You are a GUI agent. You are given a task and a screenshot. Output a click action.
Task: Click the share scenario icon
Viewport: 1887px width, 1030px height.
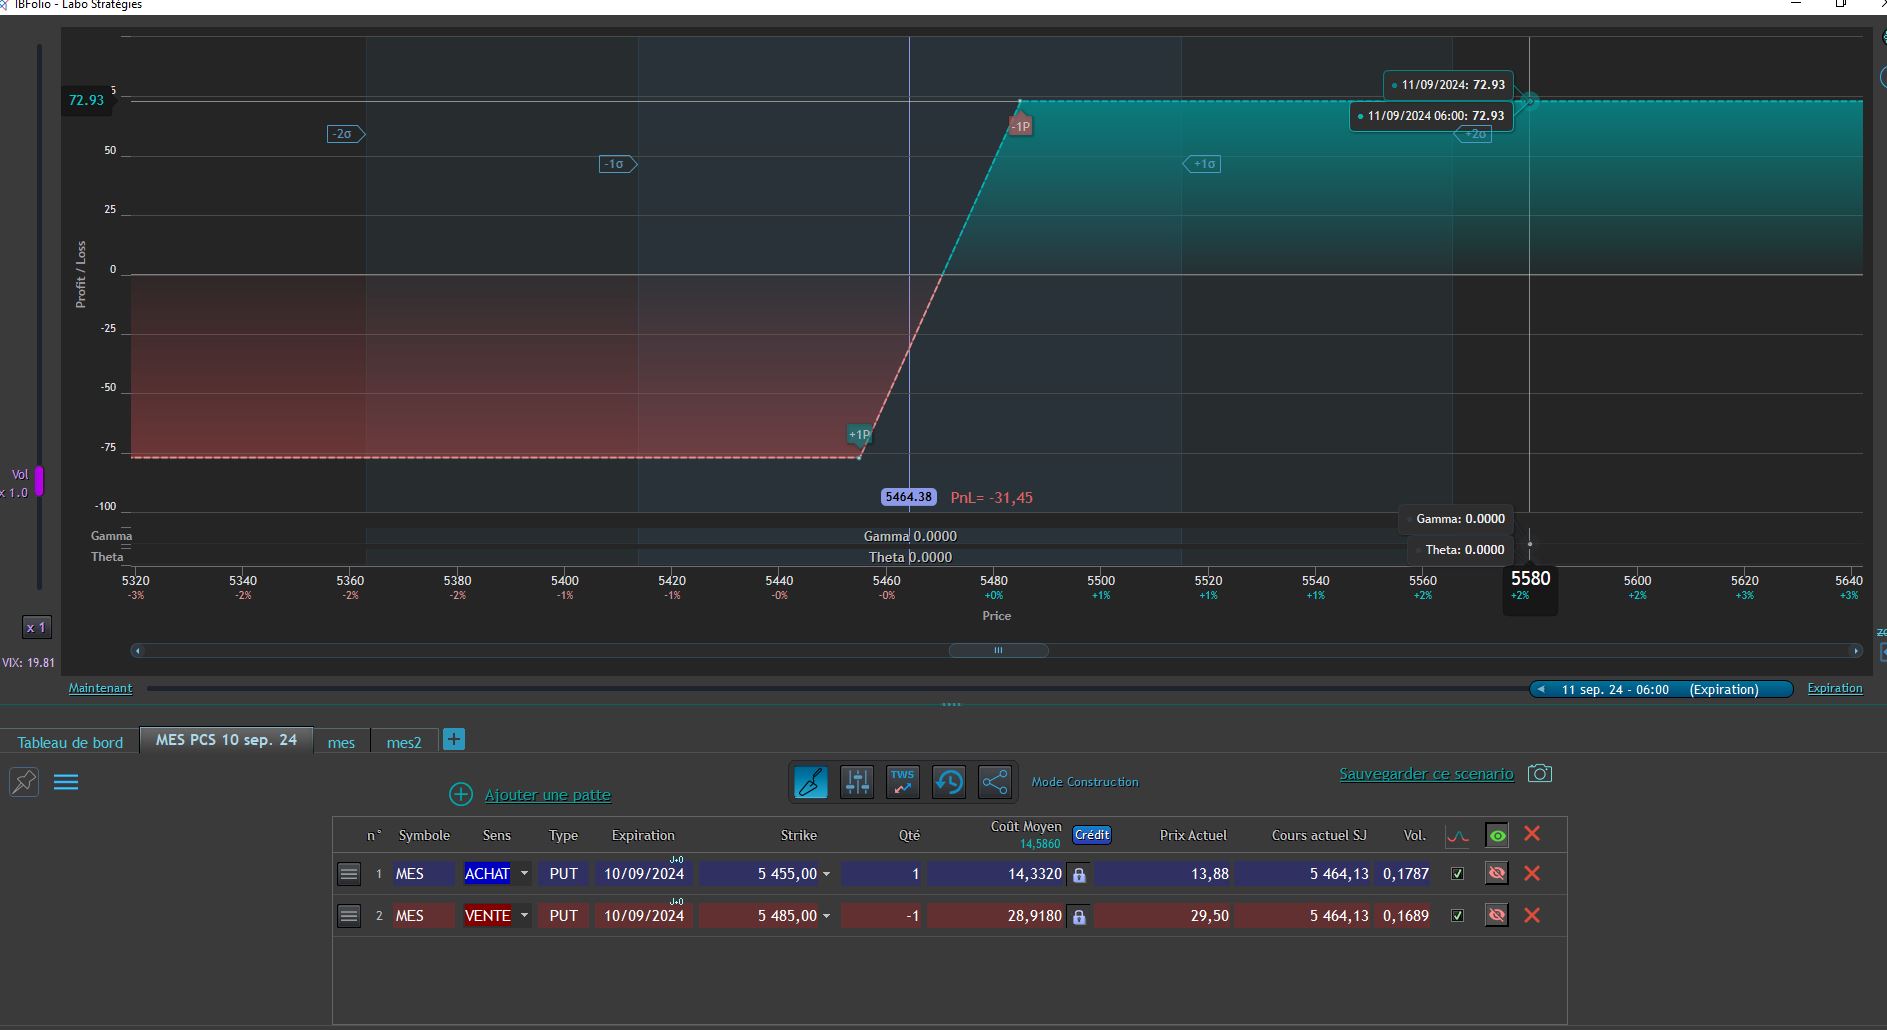coord(994,782)
